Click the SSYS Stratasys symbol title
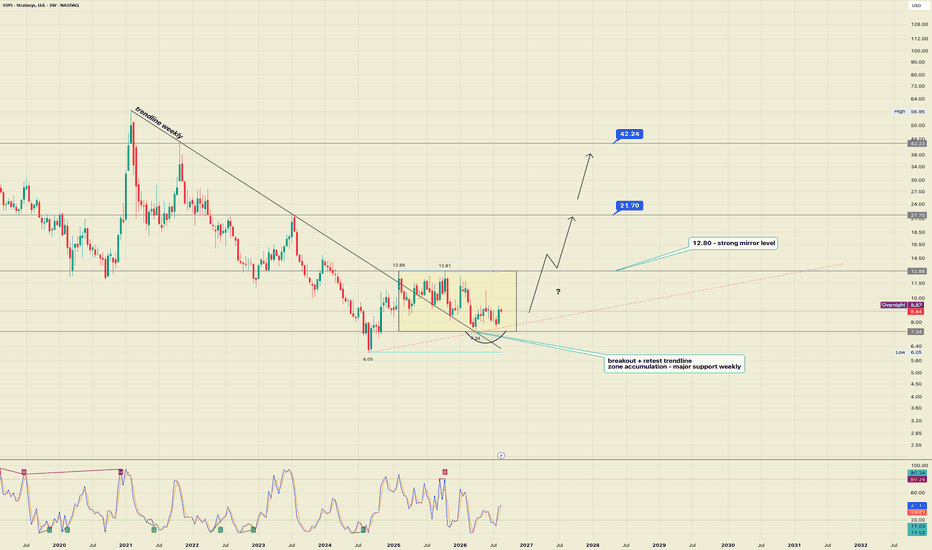The height and width of the screenshot is (550, 932). [41, 5]
